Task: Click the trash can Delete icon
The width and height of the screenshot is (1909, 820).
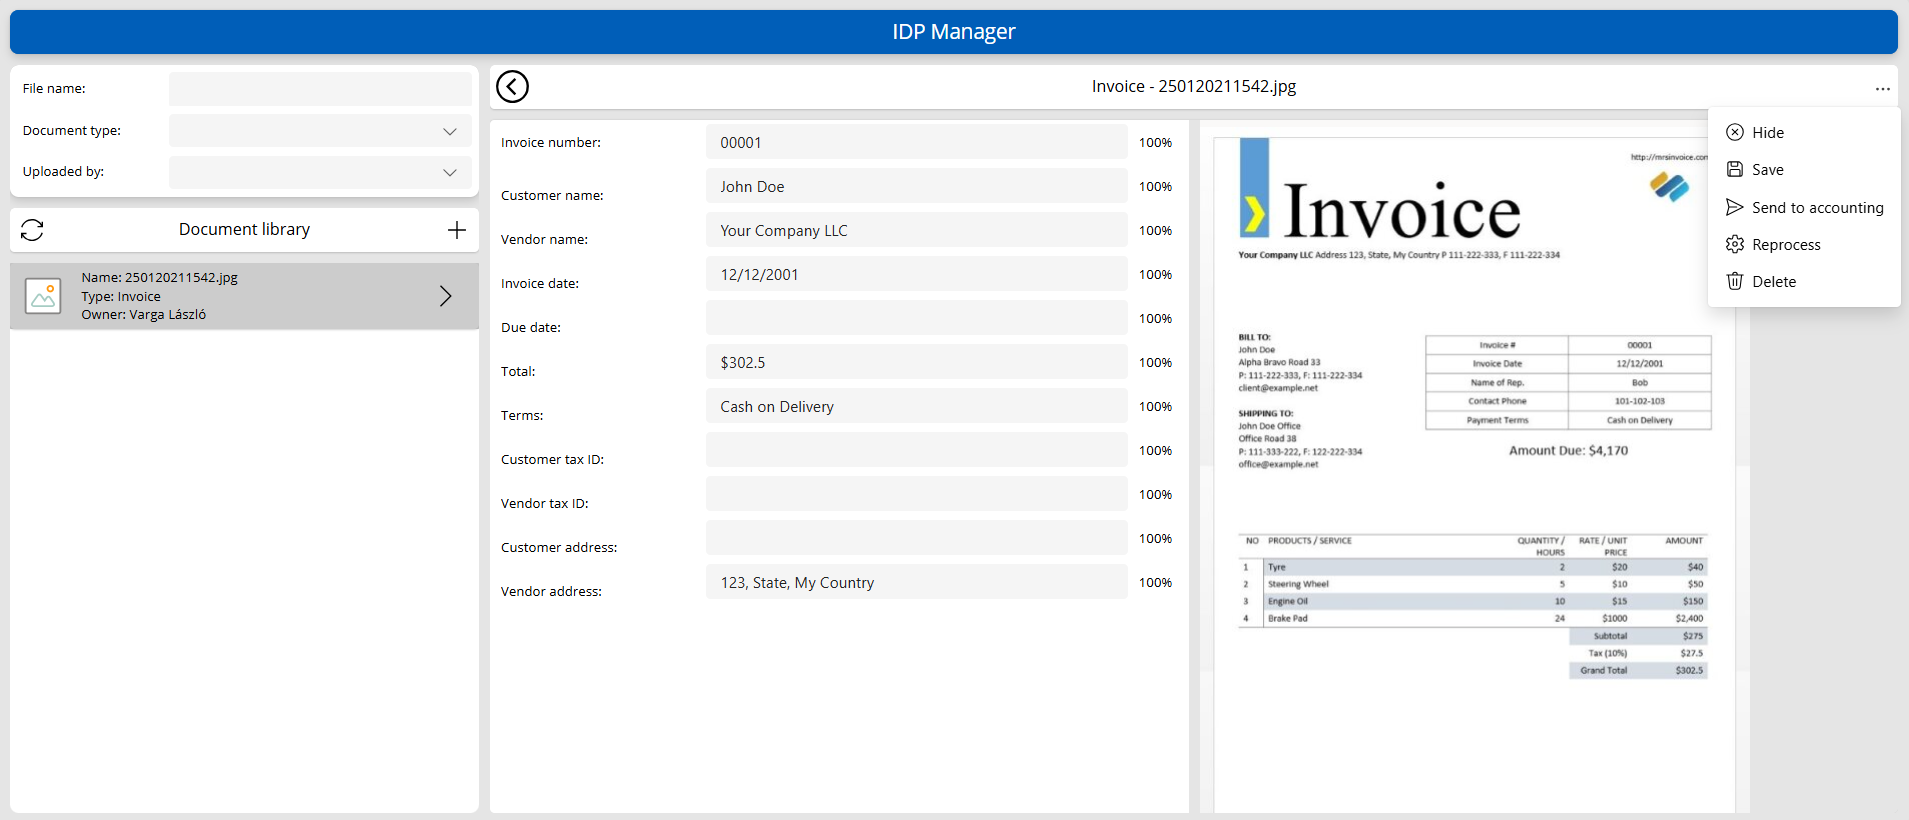Action: click(x=1735, y=282)
